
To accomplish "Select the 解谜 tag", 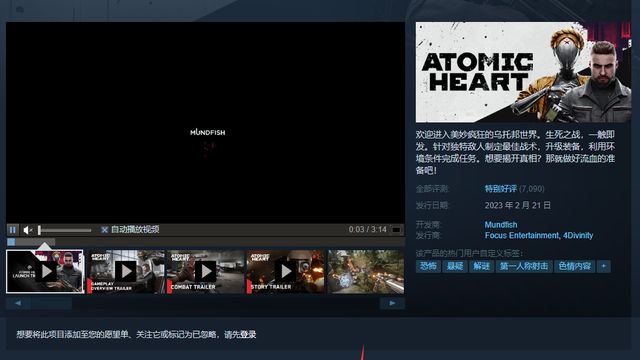I will click(481, 266).
